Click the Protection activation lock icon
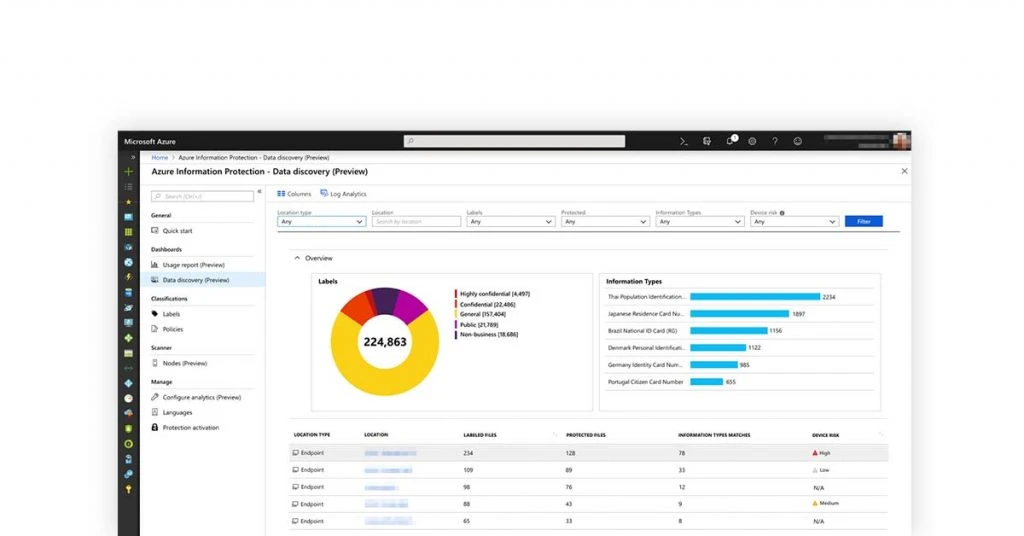 point(155,428)
